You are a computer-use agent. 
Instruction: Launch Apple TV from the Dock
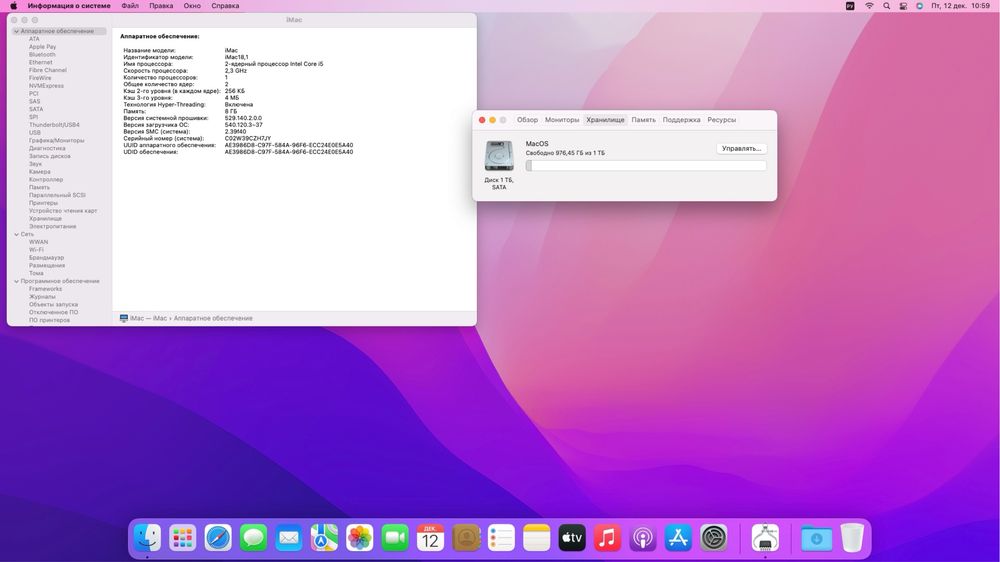(572, 538)
